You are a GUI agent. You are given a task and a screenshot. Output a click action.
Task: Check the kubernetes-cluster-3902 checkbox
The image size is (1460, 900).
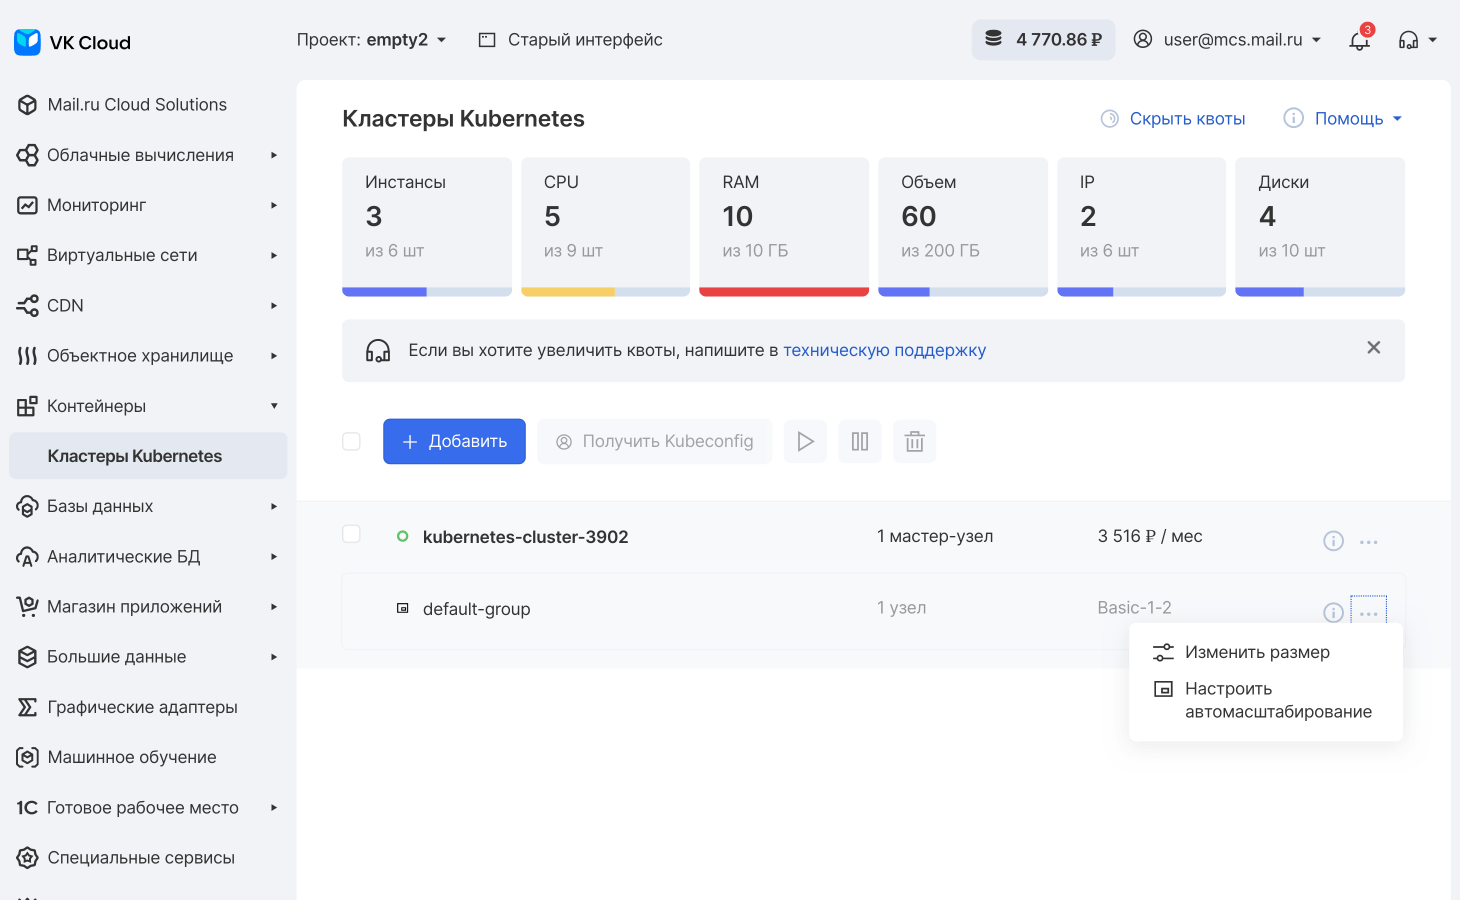coord(351,534)
